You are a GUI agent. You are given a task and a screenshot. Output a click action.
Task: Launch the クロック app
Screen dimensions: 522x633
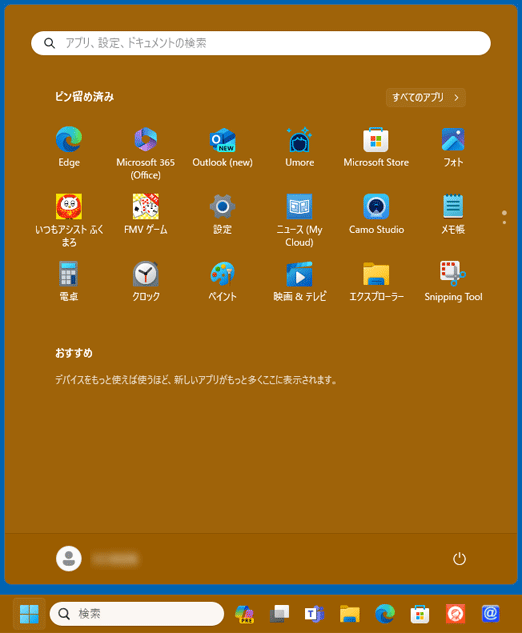tap(145, 281)
